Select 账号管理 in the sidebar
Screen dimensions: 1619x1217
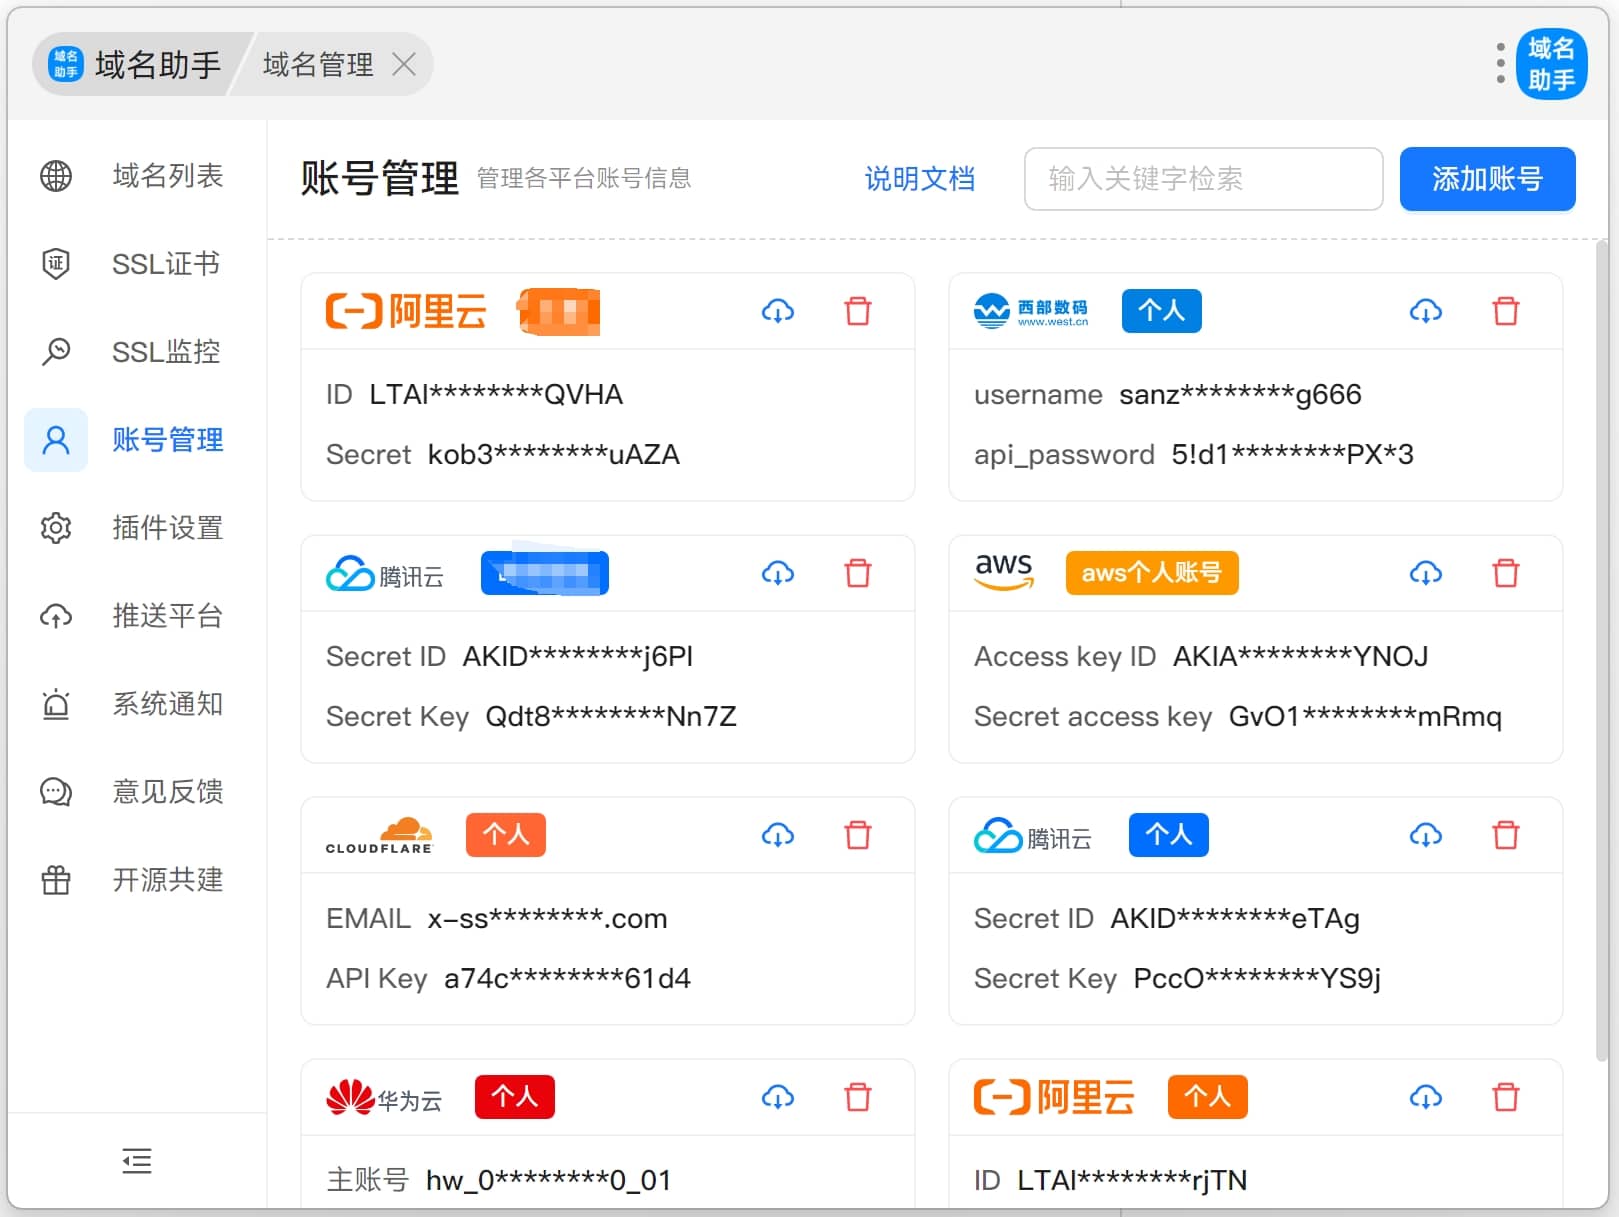pyautogui.click(x=136, y=440)
